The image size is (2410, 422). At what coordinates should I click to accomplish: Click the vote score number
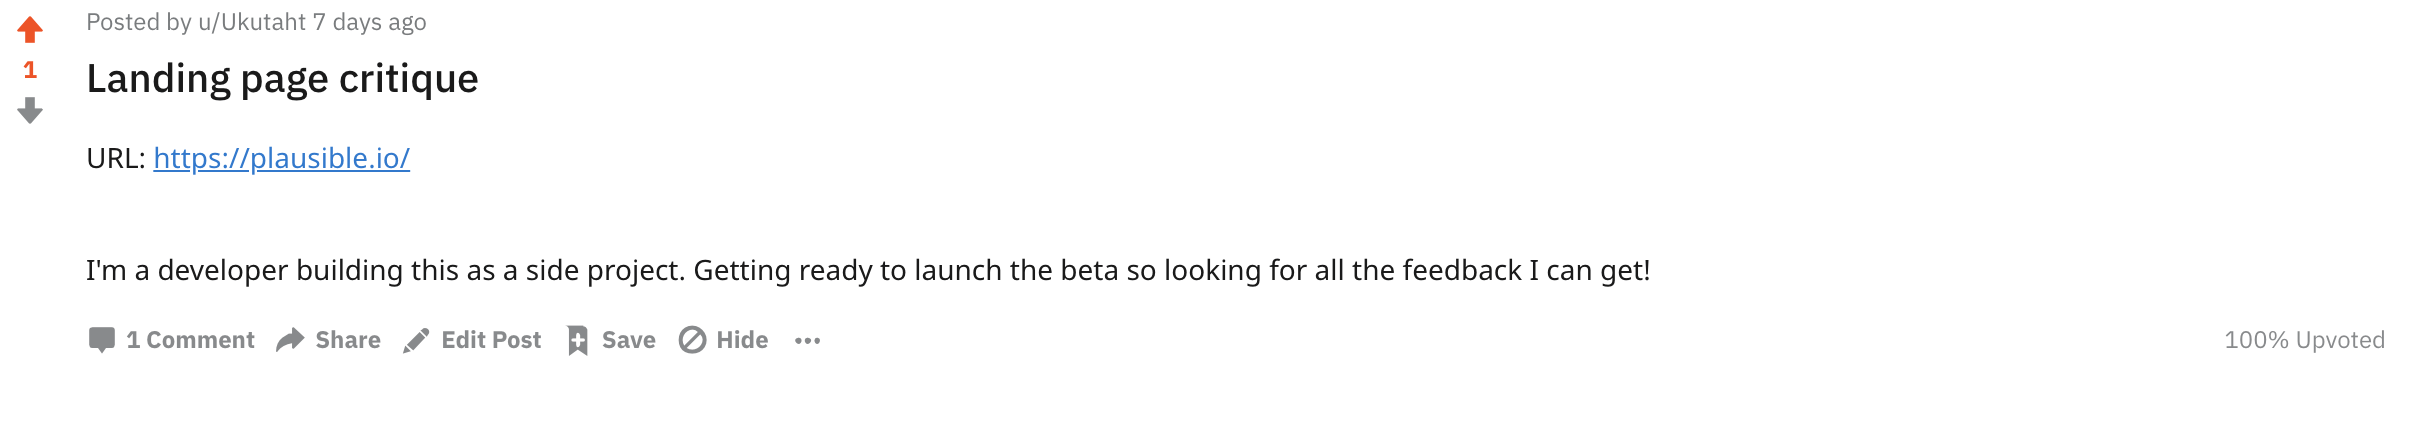pos(30,70)
